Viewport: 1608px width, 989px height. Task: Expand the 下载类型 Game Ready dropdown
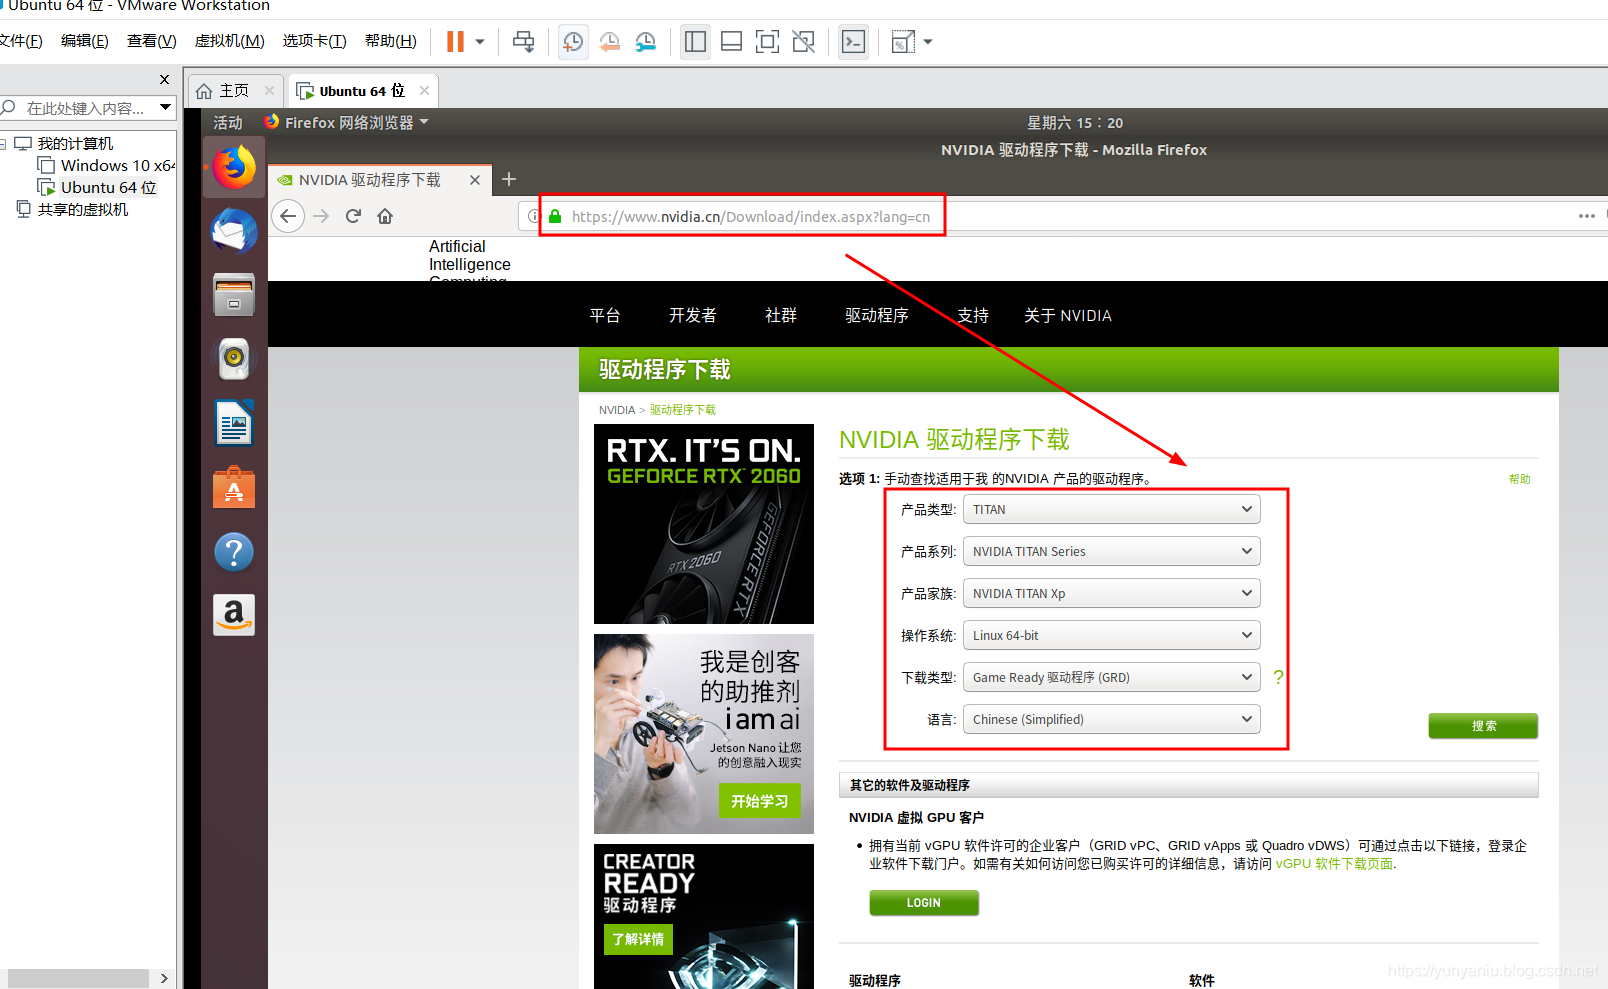click(x=1111, y=677)
